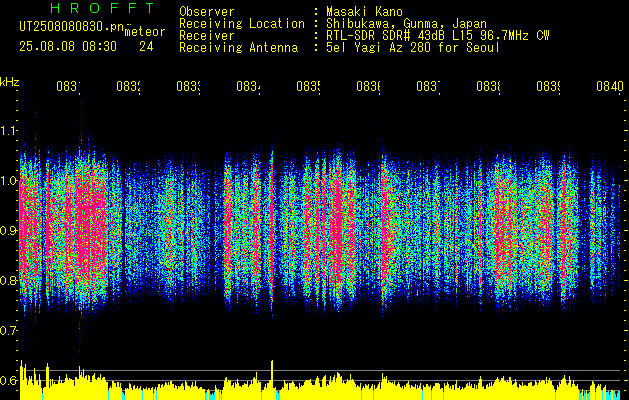
Task: Click the filename UT2508080830 text
Action: click(71, 27)
